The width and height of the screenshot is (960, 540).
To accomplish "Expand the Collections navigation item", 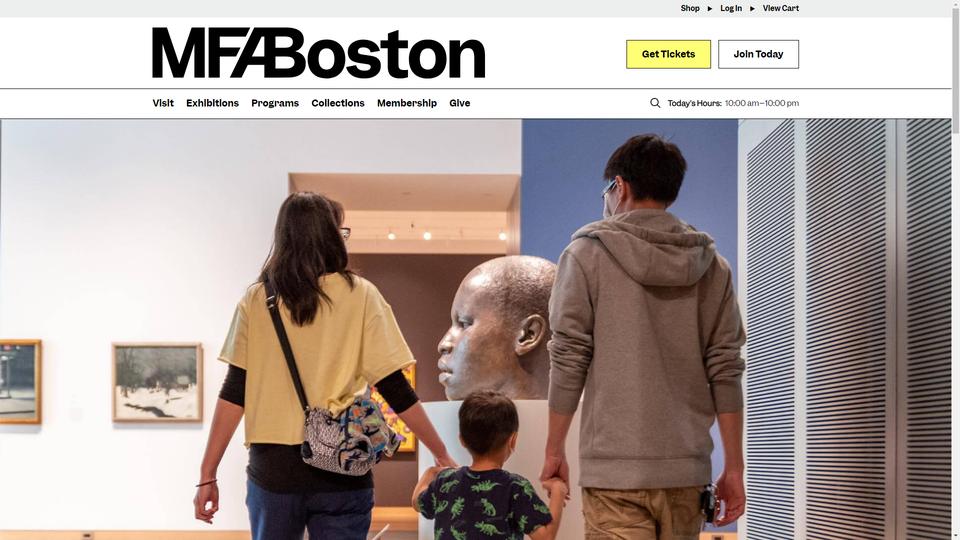I will coord(338,103).
